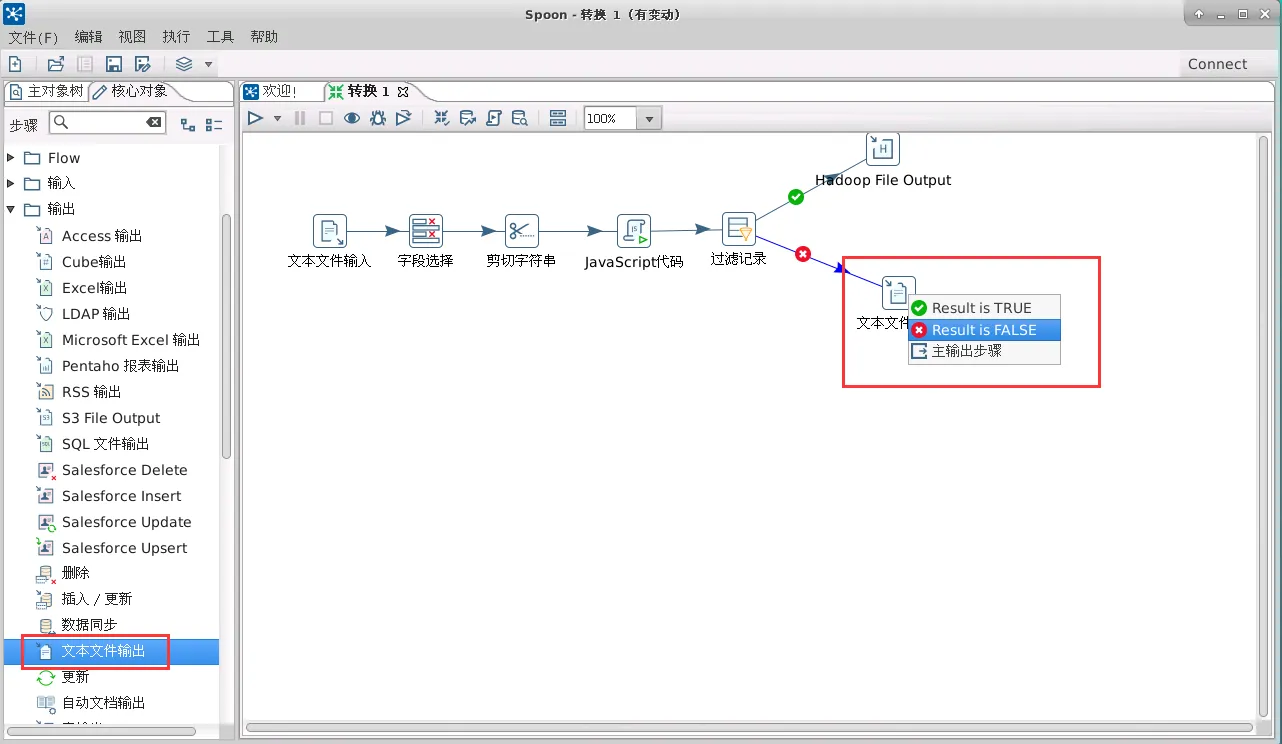Click inside the step search box
The height and width of the screenshot is (744, 1282).
[x=106, y=123]
